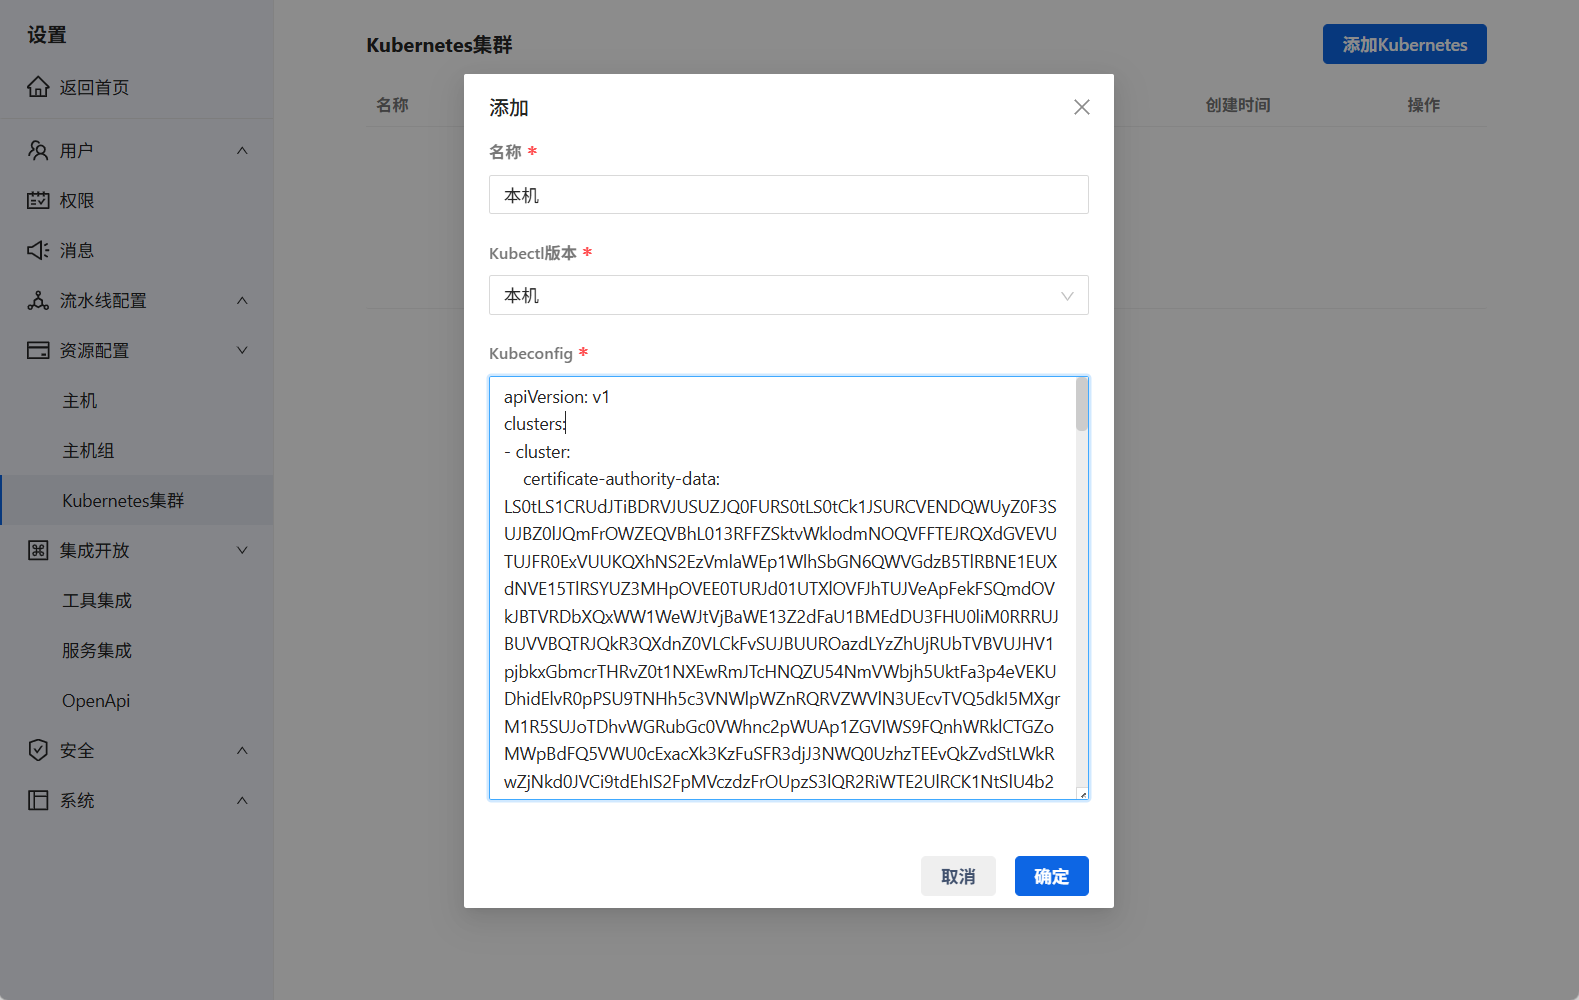1579x1000 pixels.
Task: Click the "certificate-authority-data:" line
Action: (x=621, y=479)
